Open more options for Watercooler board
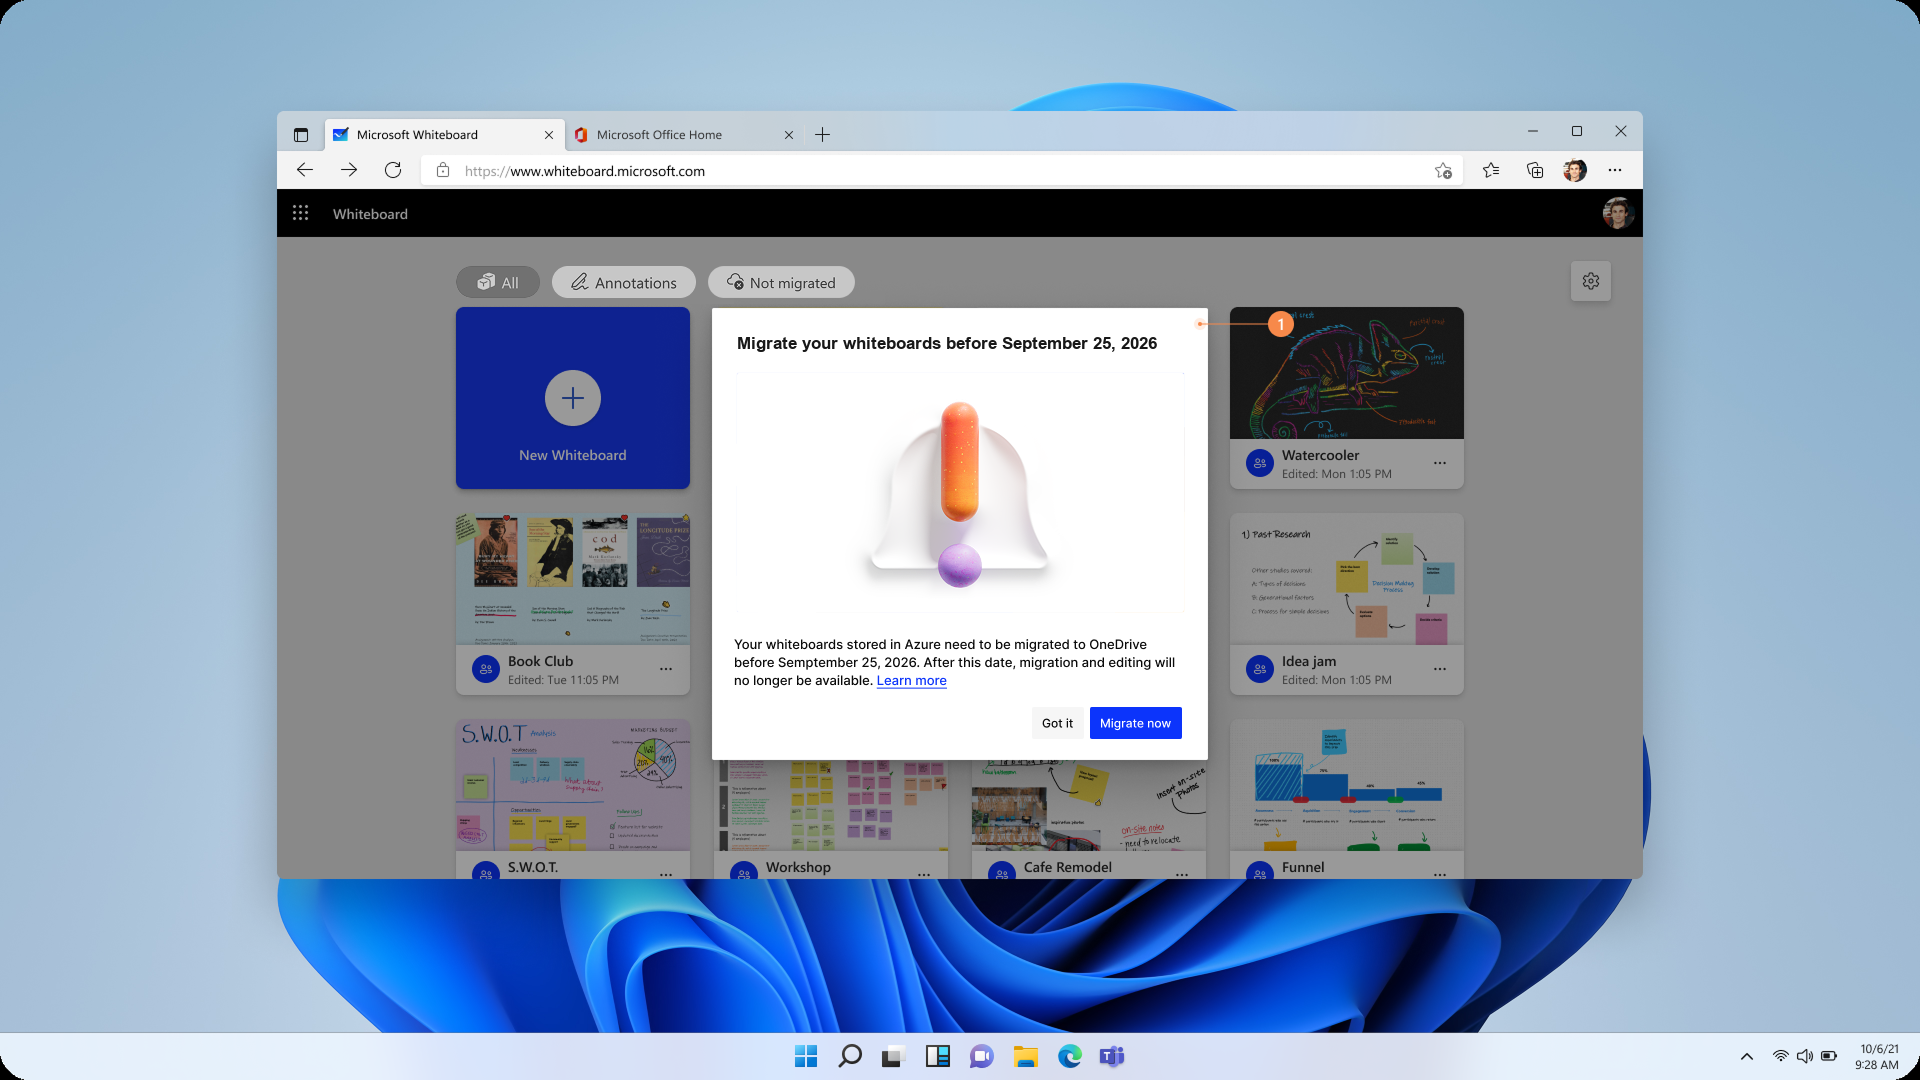 click(1440, 463)
